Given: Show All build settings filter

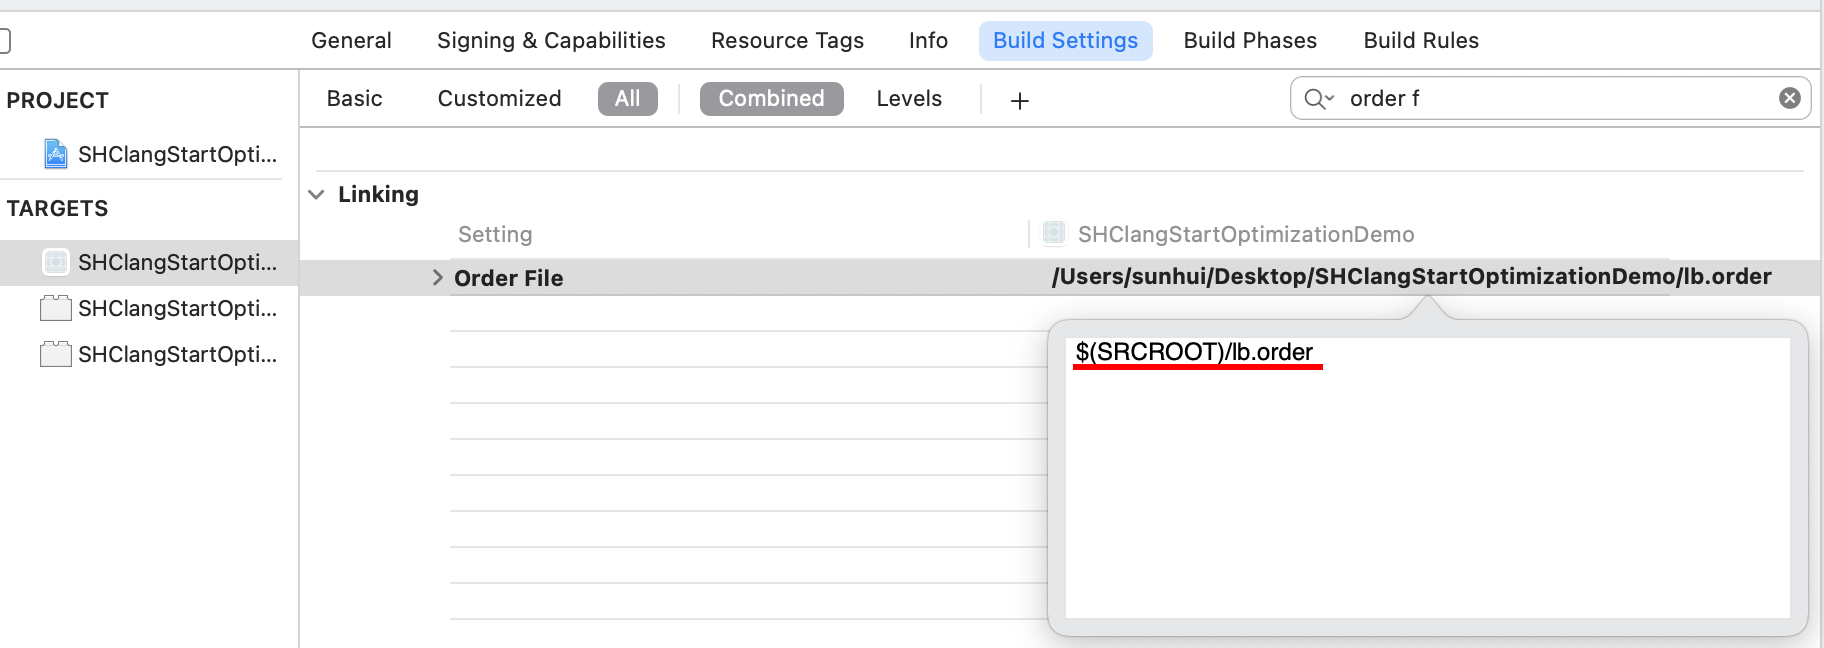Looking at the screenshot, I should pyautogui.click(x=627, y=98).
